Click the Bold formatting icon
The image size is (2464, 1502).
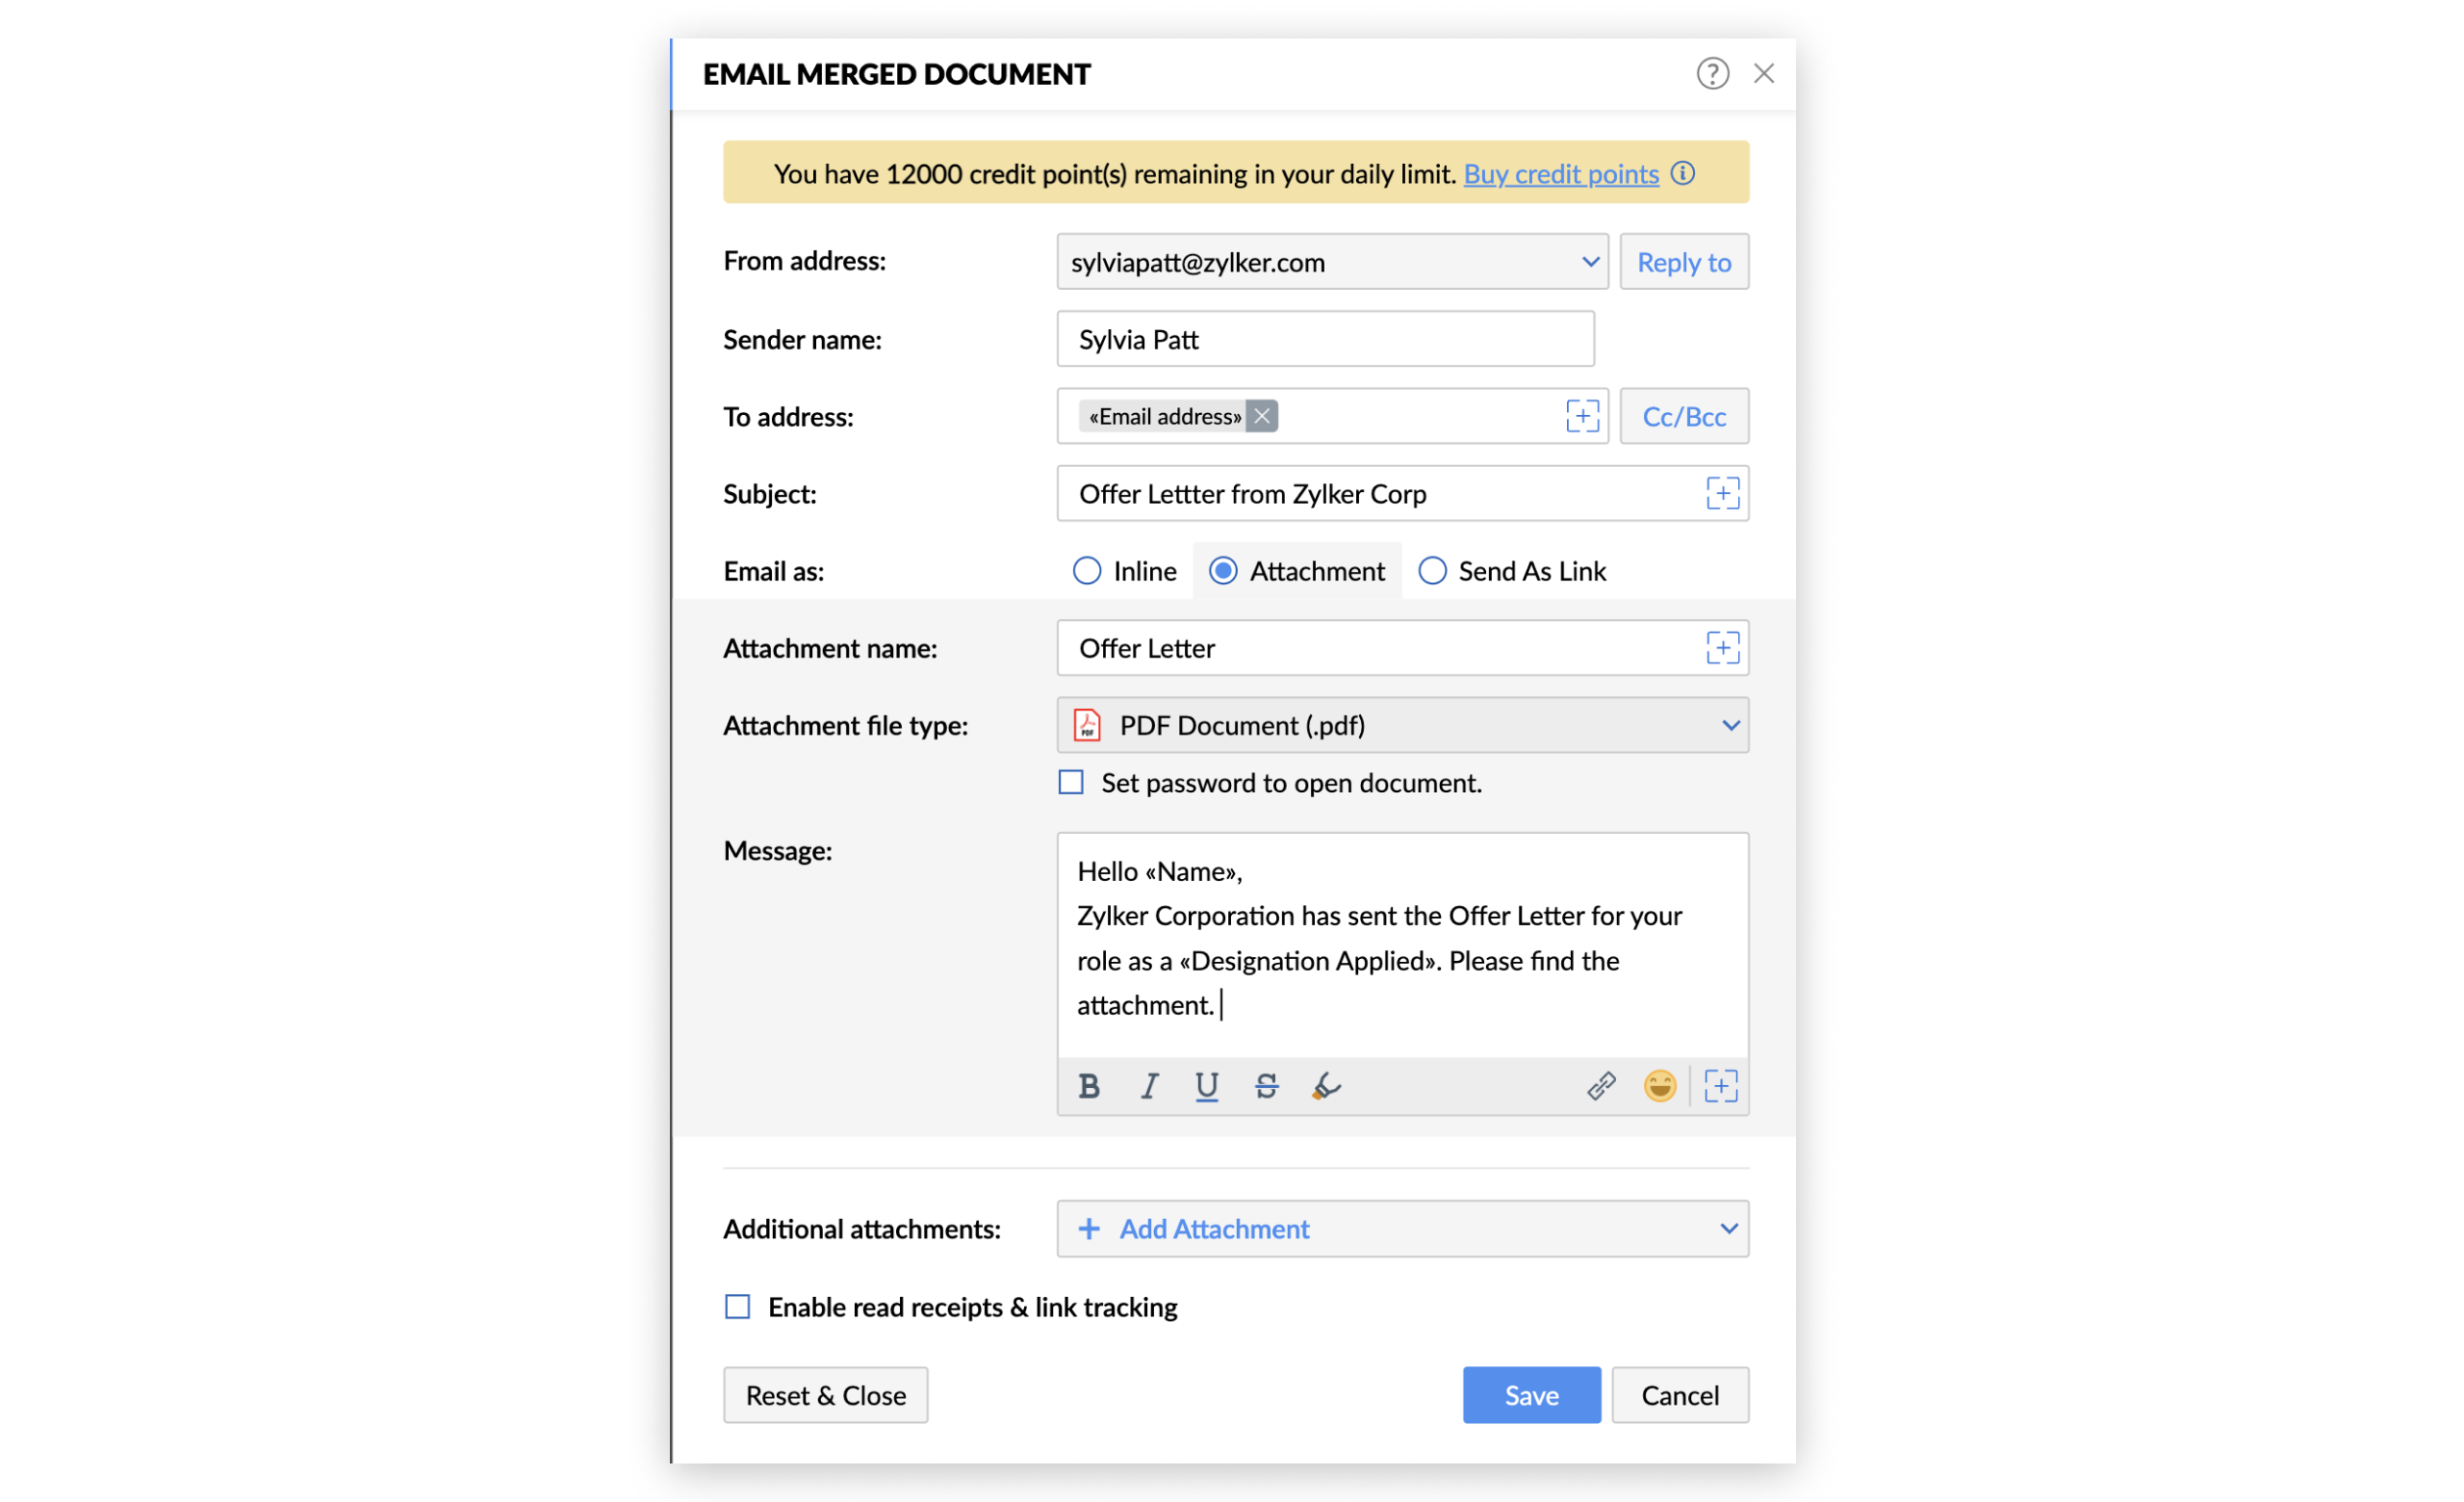[x=1089, y=1086]
